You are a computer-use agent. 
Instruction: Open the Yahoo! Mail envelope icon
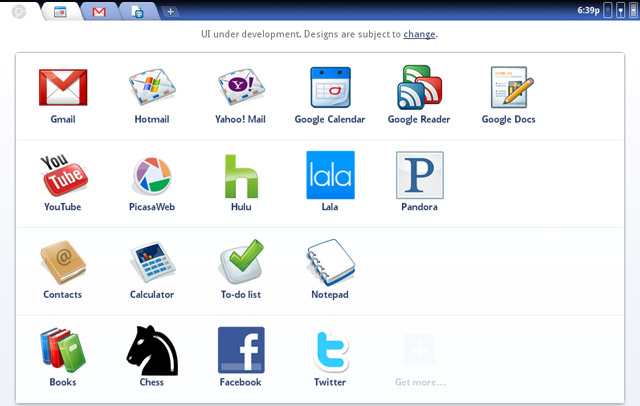click(x=241, y=87)
